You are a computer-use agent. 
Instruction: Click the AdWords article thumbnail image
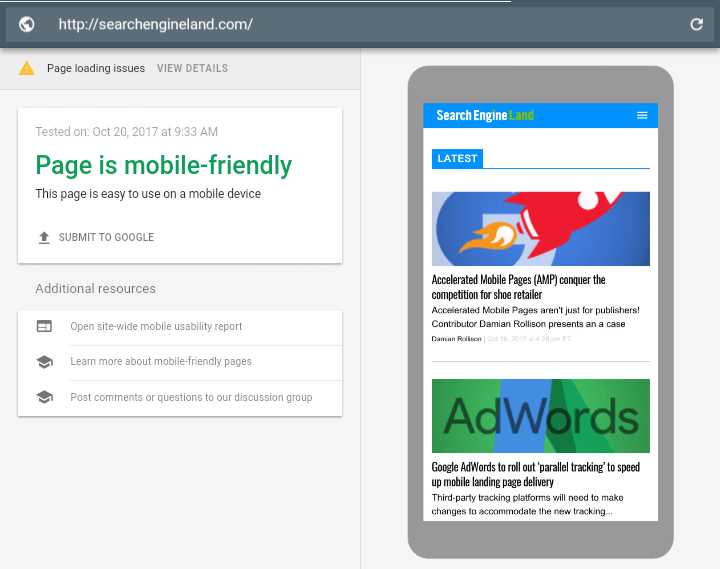point(540,416)
